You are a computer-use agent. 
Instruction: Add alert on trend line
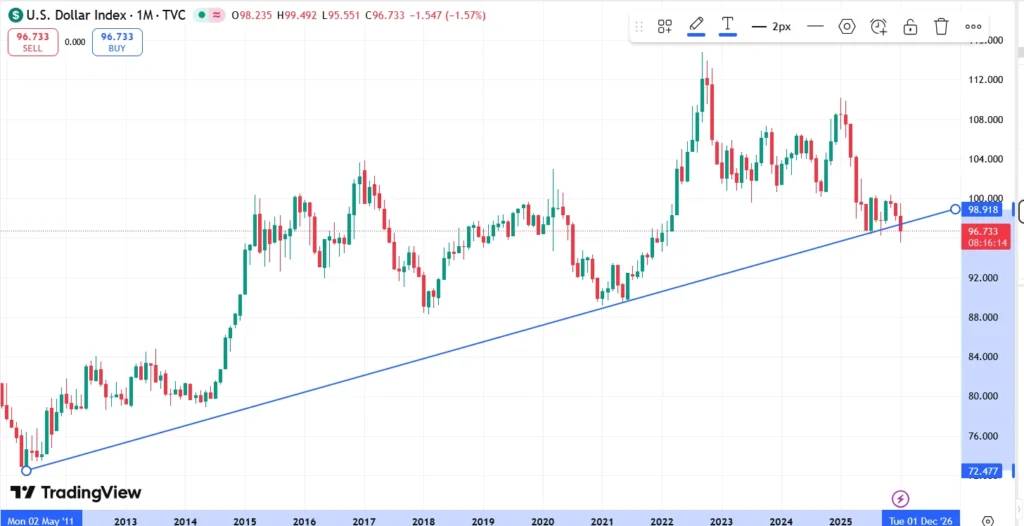coord(878,27)
